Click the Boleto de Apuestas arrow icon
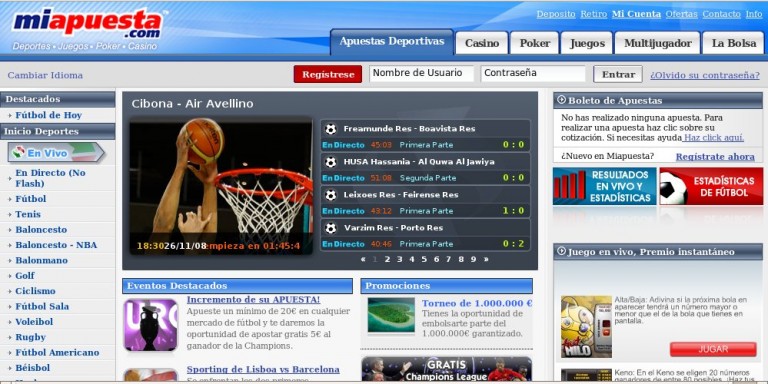Image resolution: width=768 pixels, height=384 pixels. click(561, 100)
